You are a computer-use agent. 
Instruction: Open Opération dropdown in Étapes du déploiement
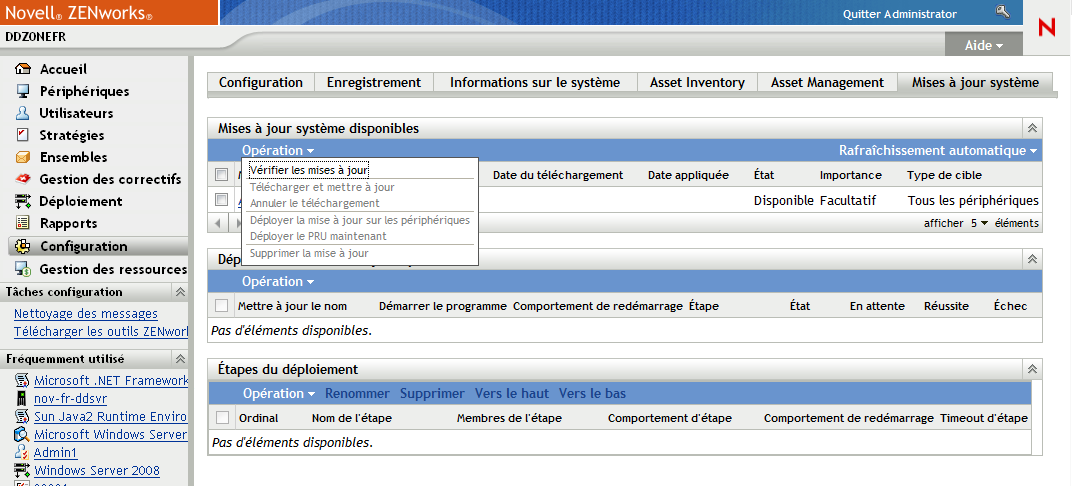tap(279, 394)
